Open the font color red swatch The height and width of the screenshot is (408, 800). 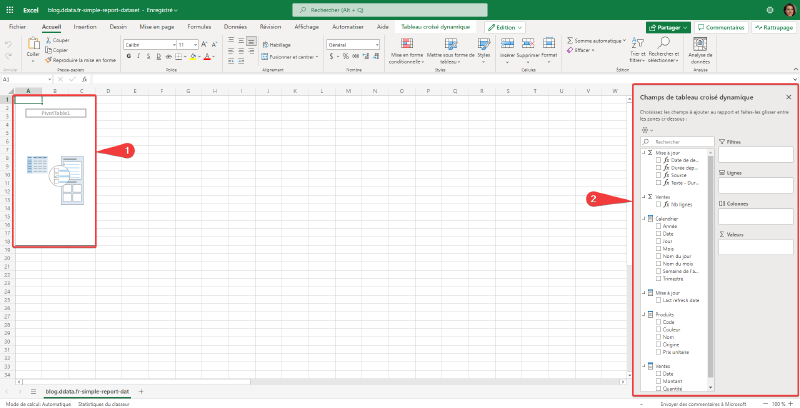[207, 56]
